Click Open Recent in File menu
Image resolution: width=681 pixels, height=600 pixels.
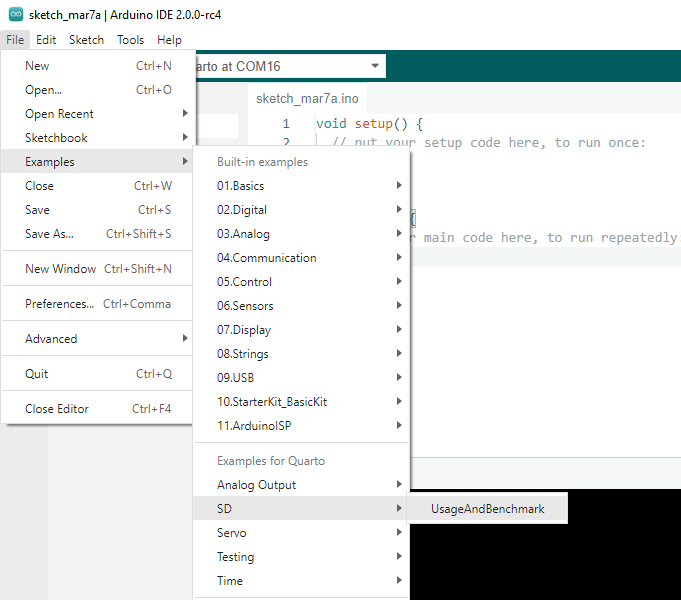click(59, 114)
